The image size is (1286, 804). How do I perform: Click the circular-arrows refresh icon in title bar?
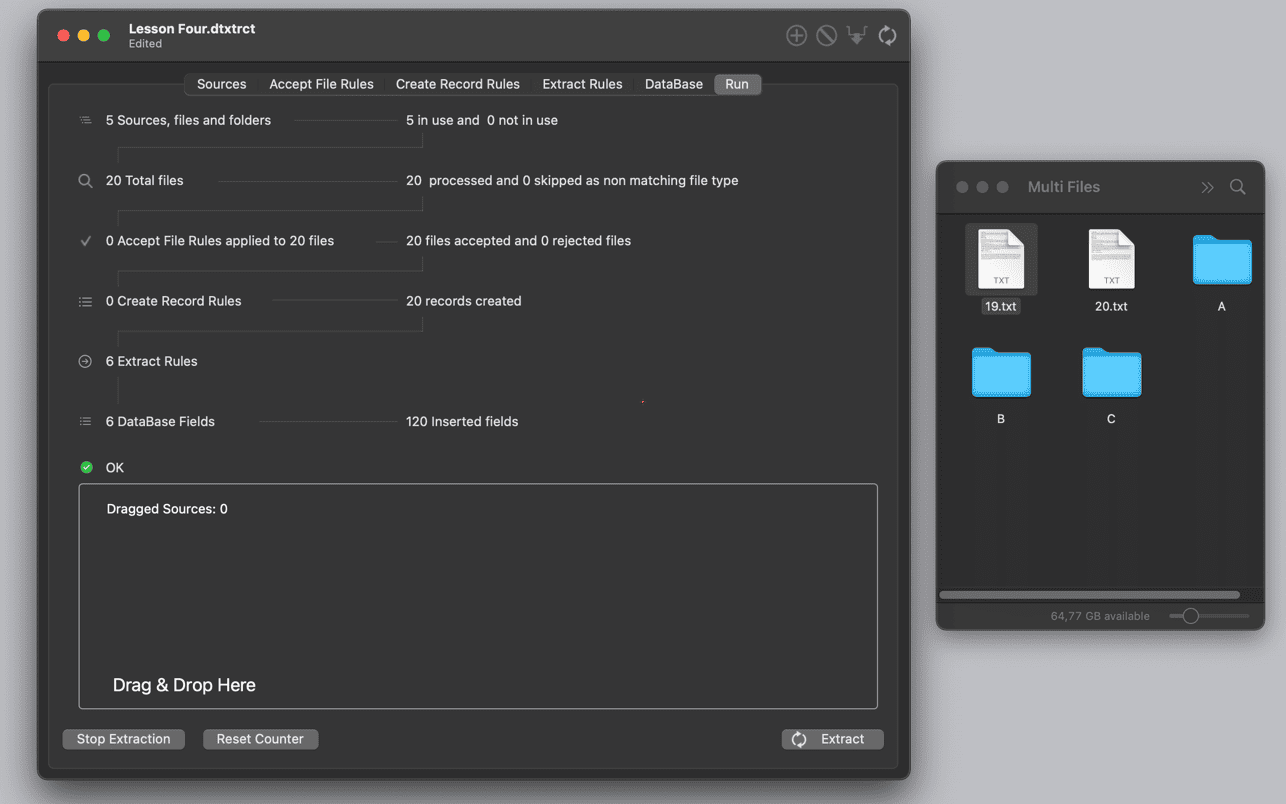[887, 36]
